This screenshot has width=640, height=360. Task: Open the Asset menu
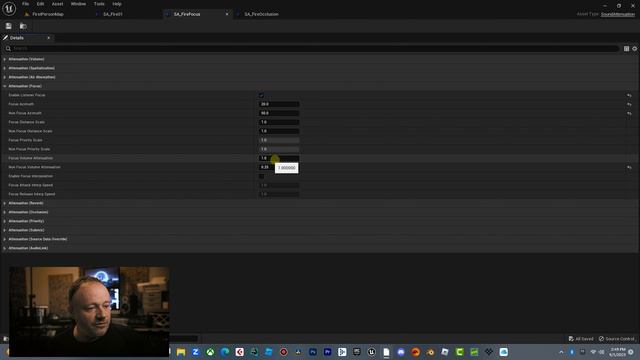pos(58,4)
